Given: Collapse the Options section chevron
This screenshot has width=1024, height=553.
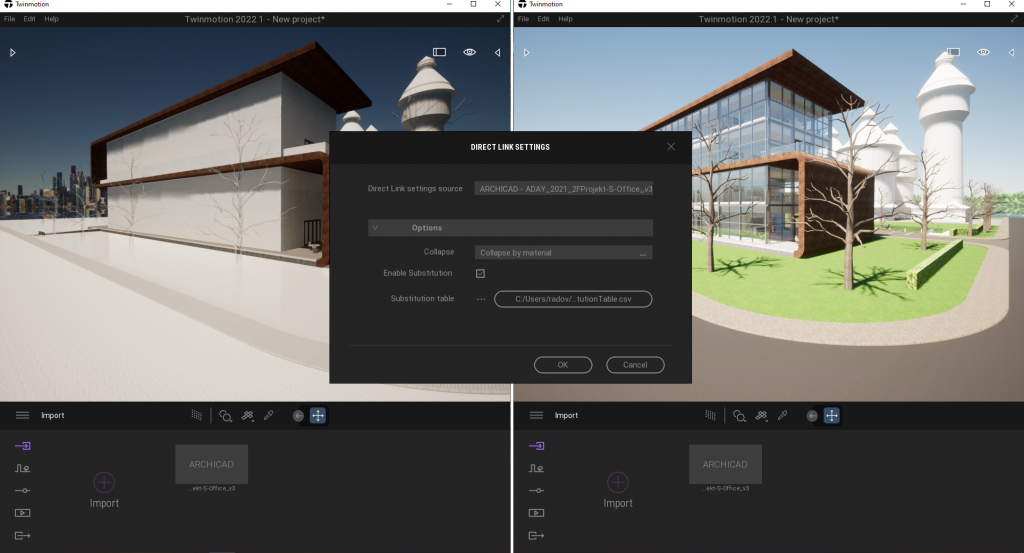Looking at the screenshot, I should coord(375,228).
